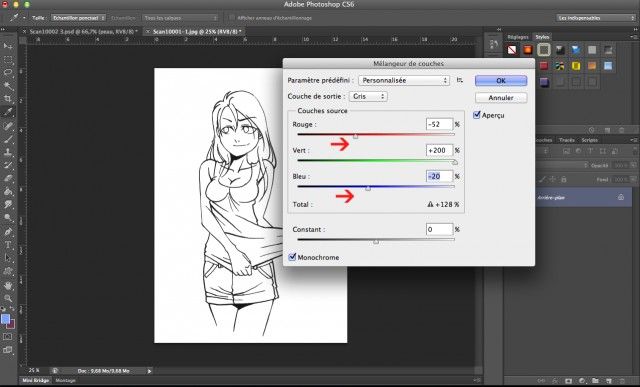
Task: Select the Dodge tool
Action: (8, 218)
